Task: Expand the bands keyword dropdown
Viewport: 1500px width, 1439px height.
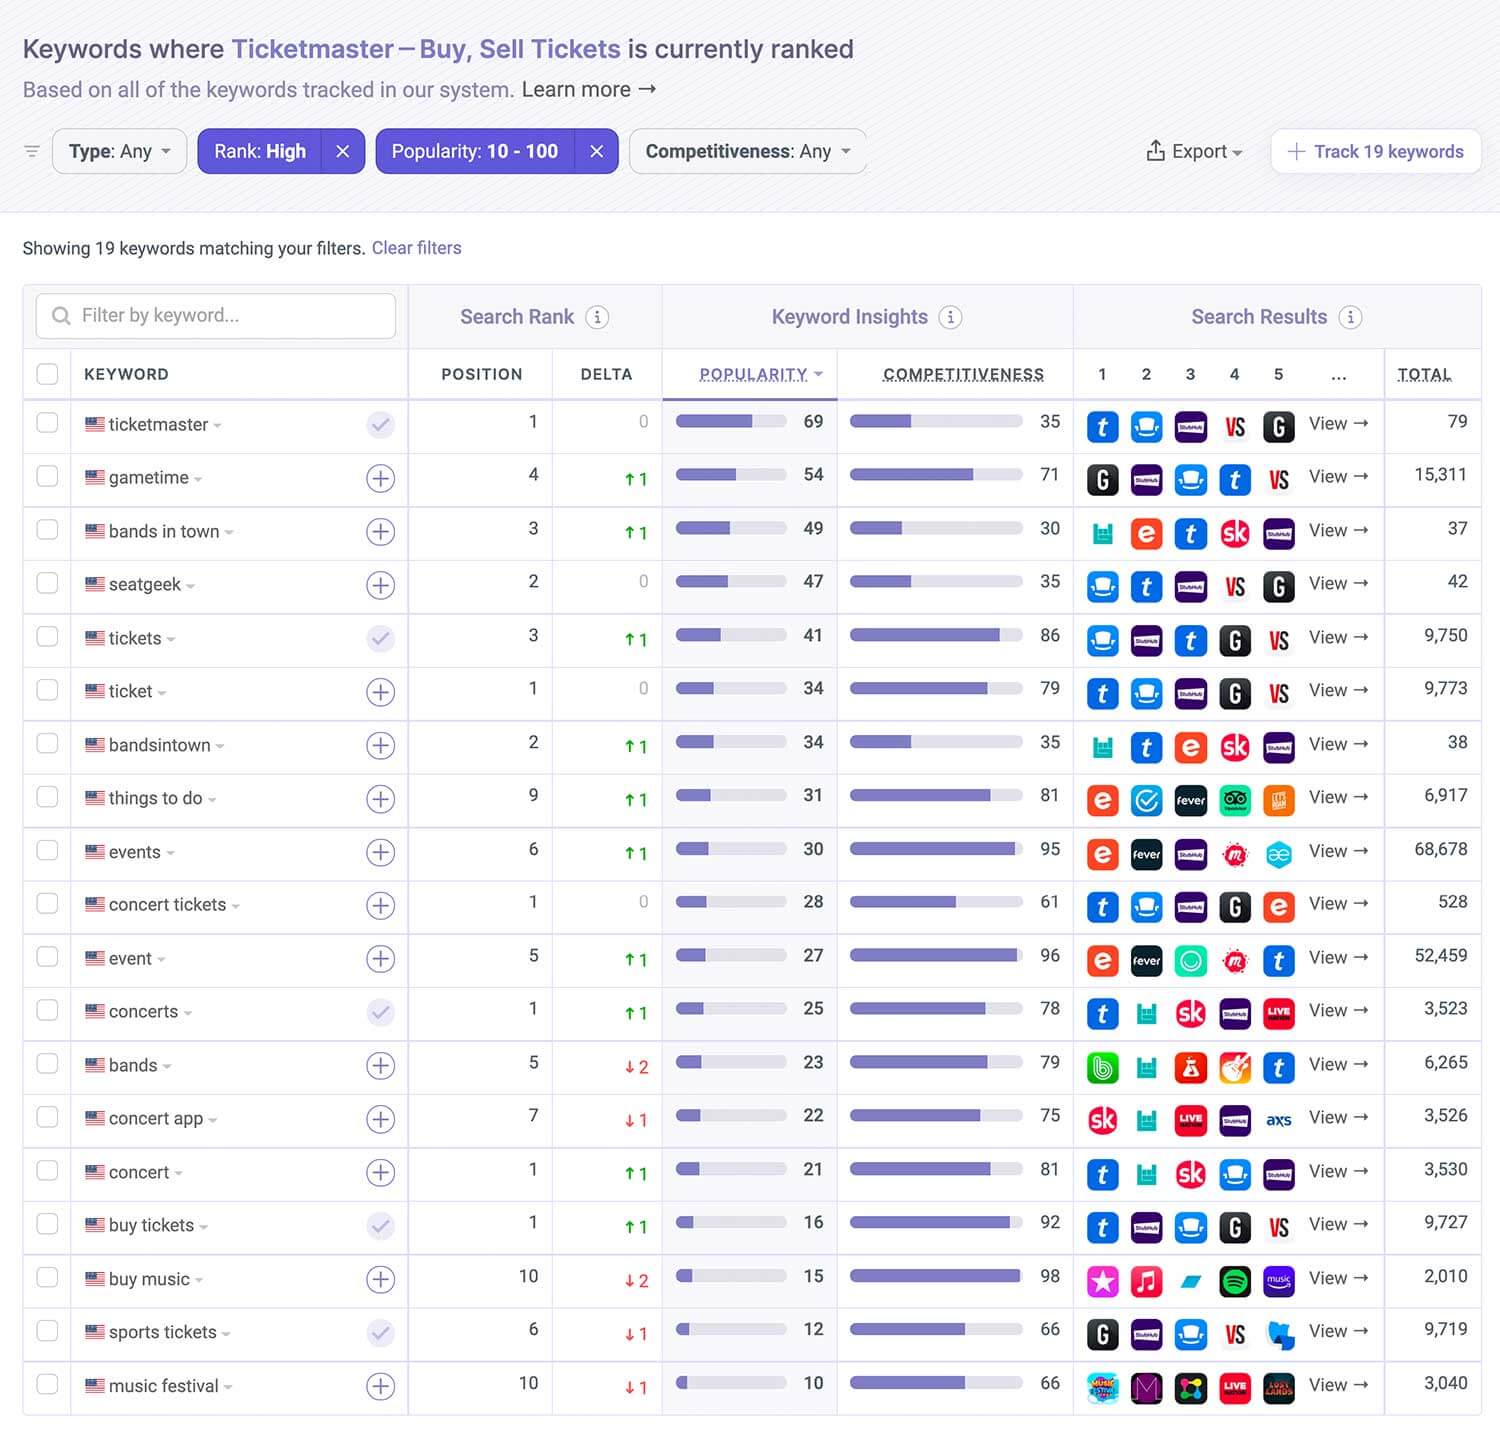Action: click(x=166, y=1067)
